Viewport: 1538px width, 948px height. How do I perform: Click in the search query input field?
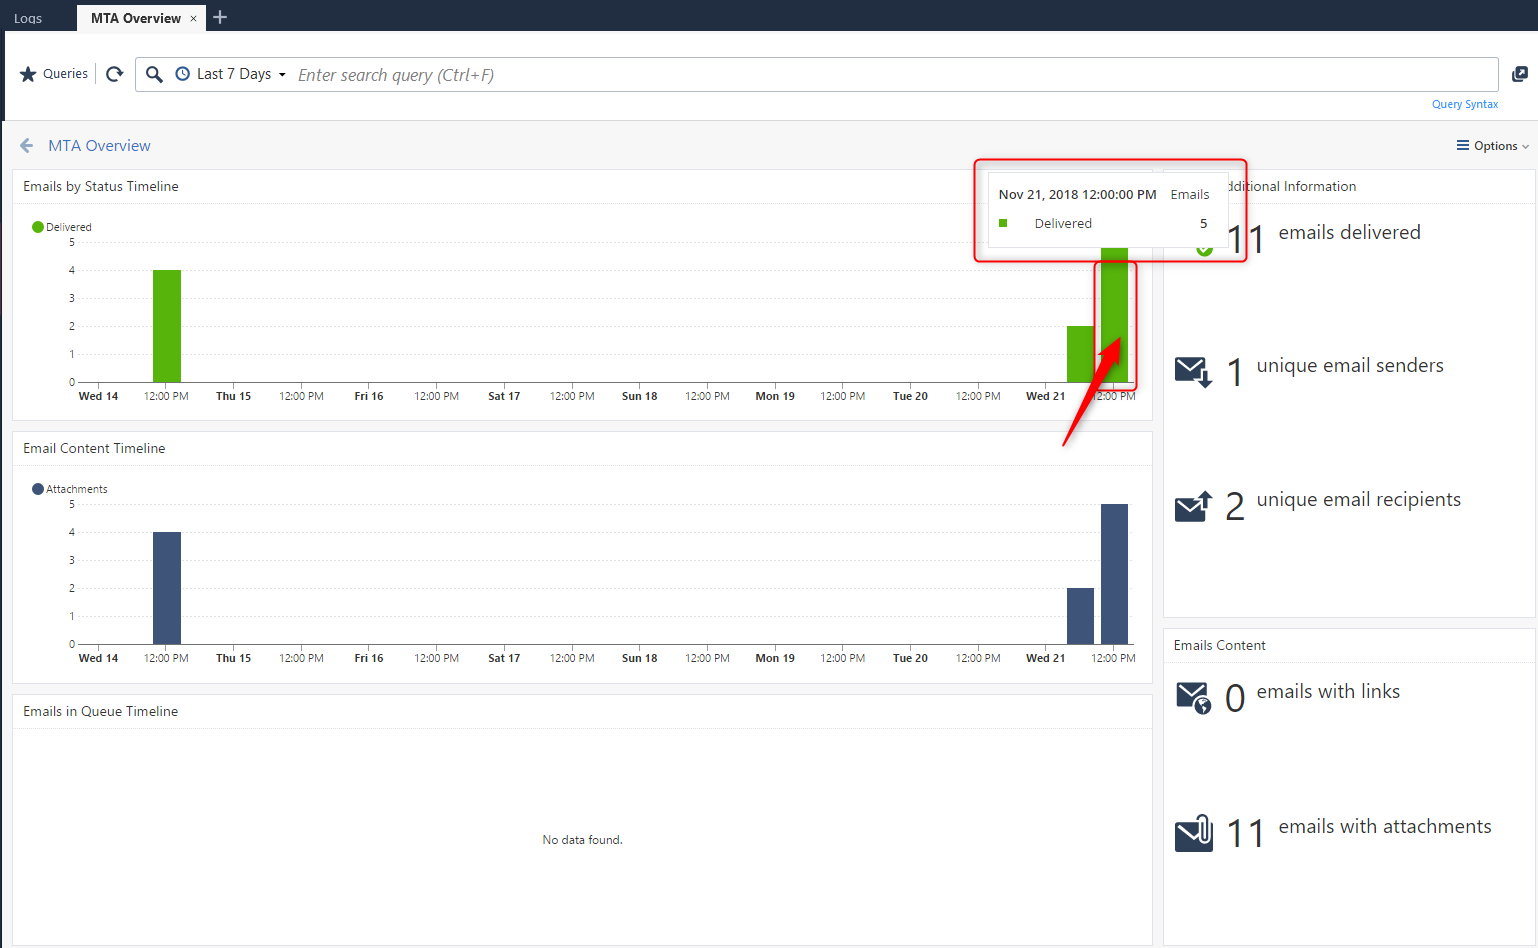[890, 75]
